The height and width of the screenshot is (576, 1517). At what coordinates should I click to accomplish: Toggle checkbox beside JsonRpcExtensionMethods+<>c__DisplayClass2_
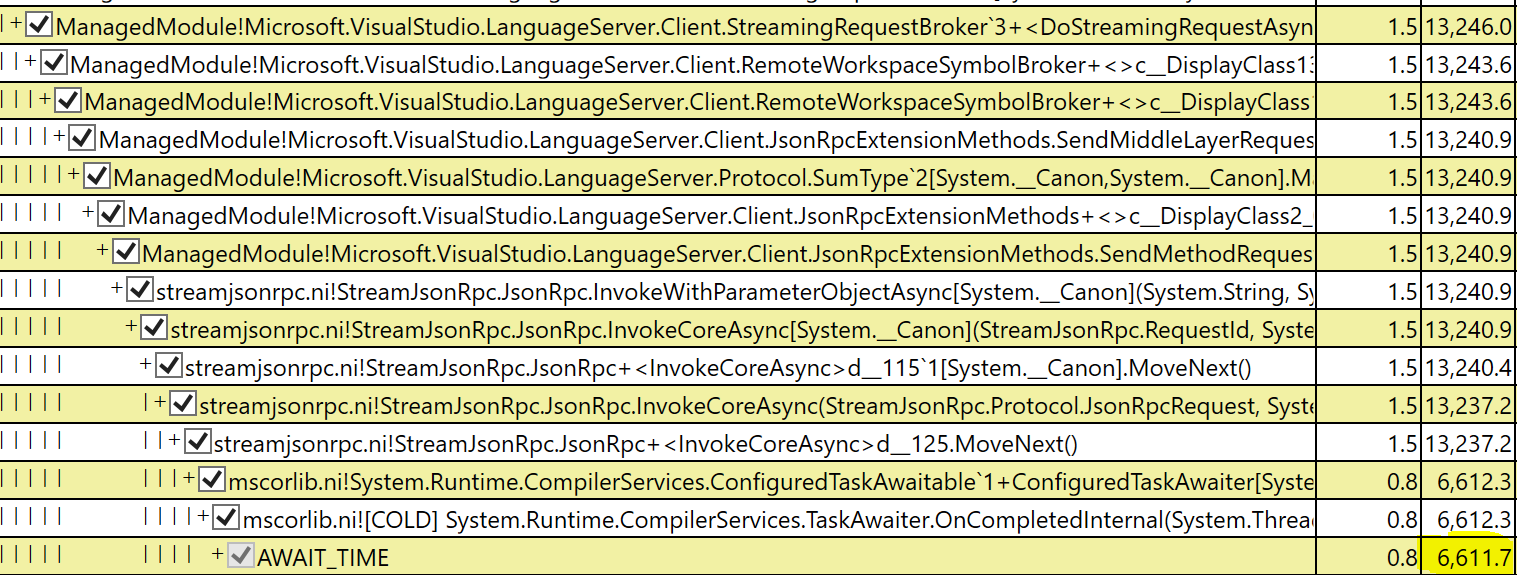coord(112,215)
